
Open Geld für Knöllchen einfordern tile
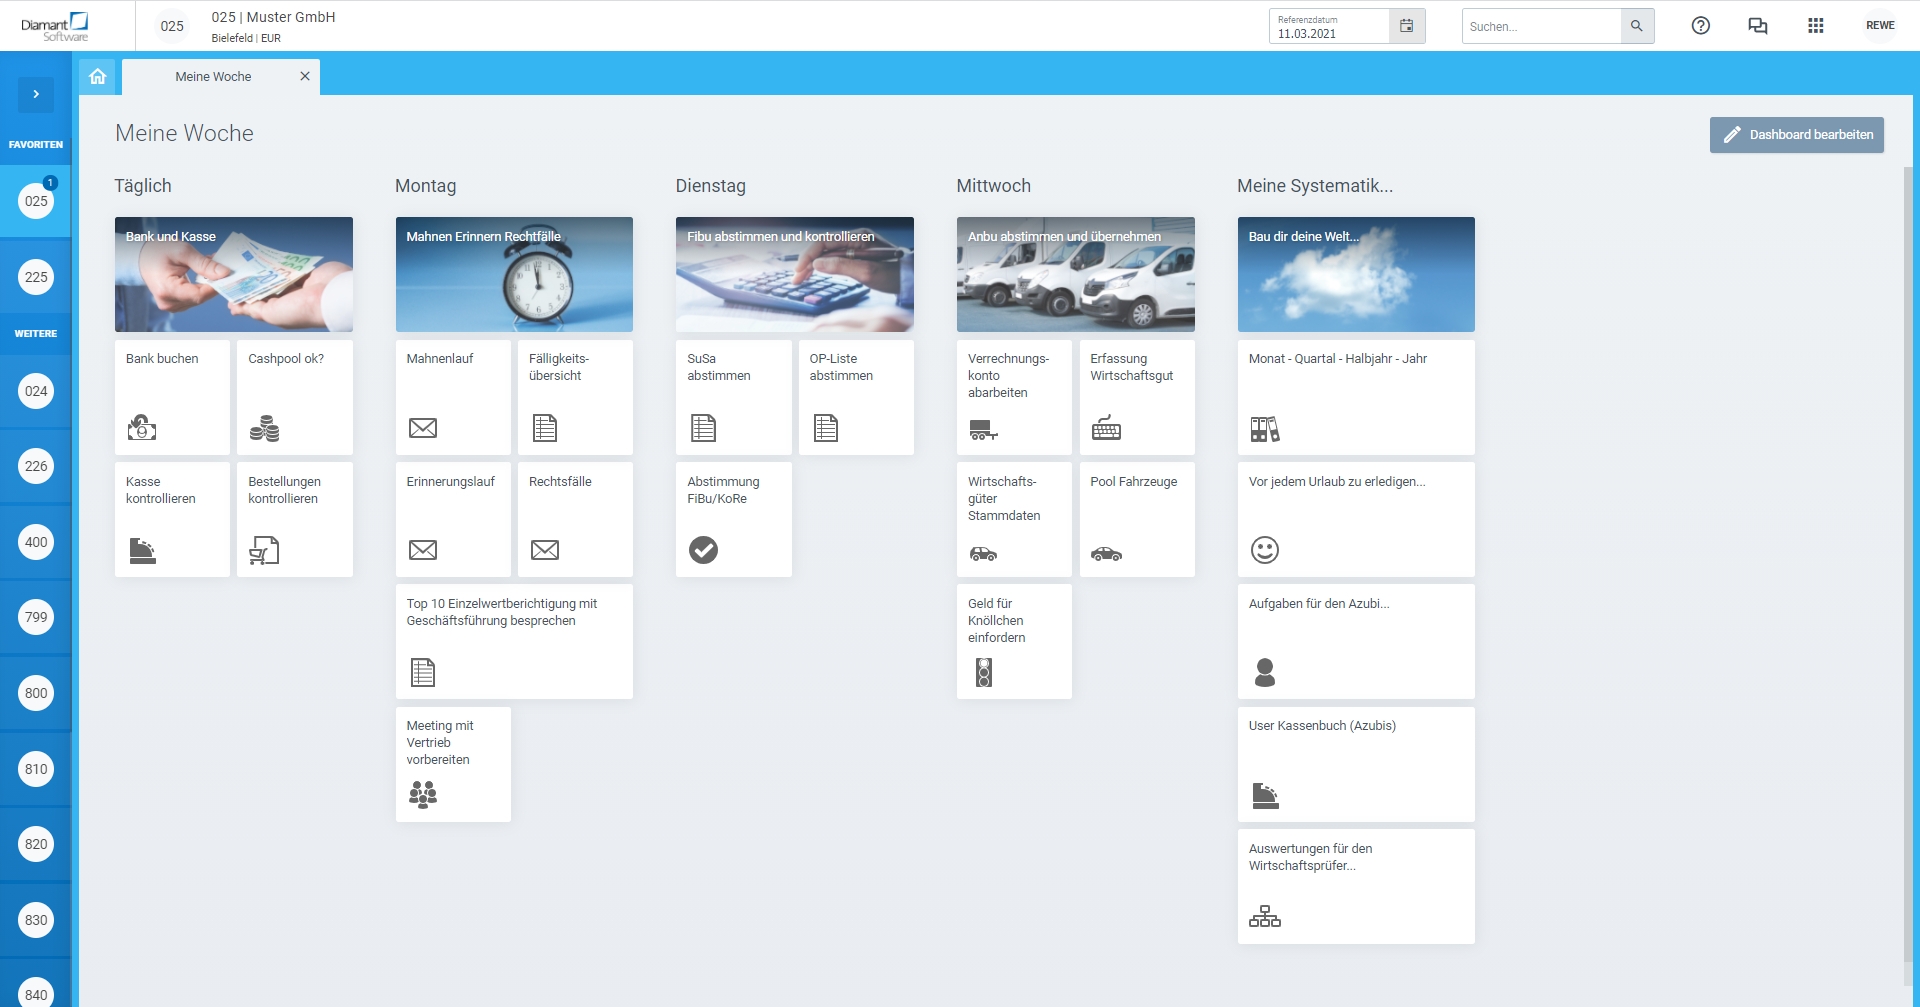tap(1014, 641)
